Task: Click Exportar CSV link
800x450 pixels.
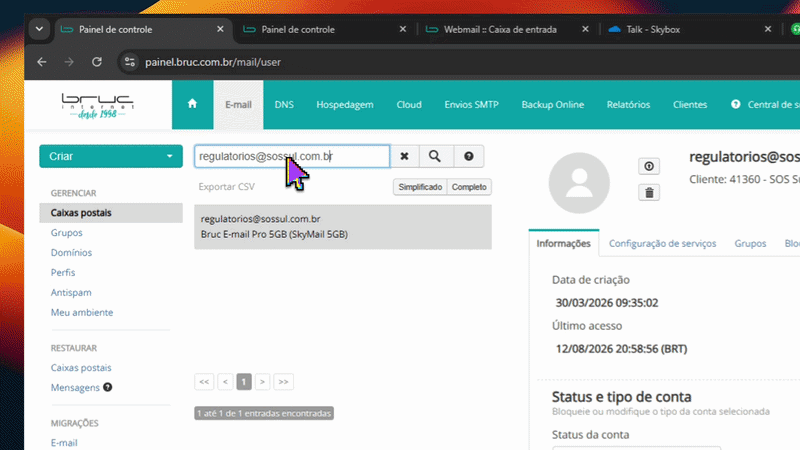Action: tap(227, 187)
